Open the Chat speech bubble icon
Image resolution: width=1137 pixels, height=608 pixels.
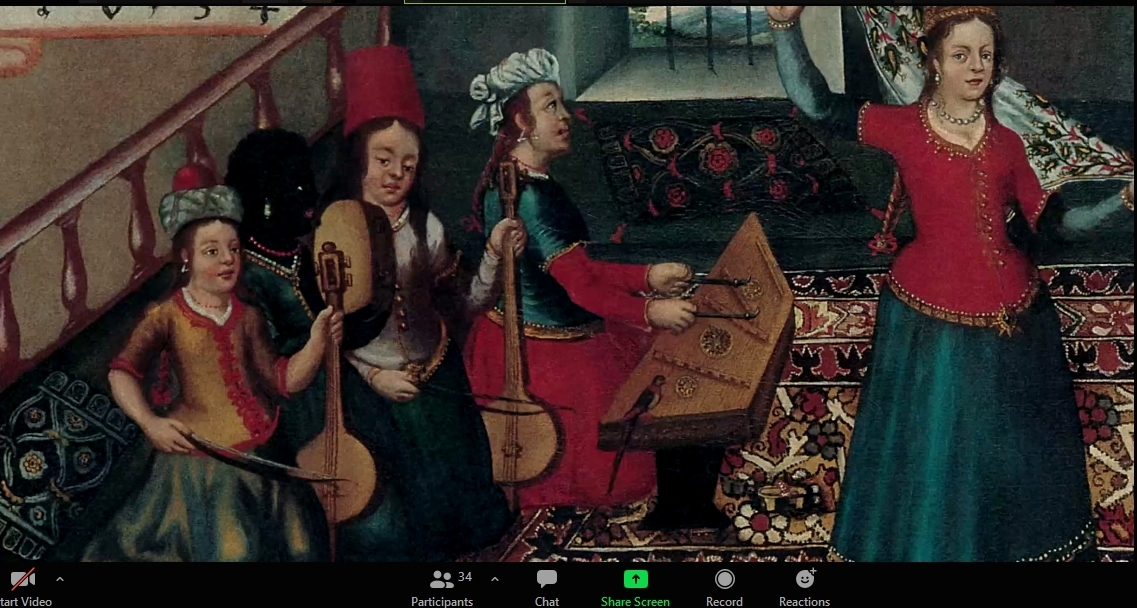(546, 579)
